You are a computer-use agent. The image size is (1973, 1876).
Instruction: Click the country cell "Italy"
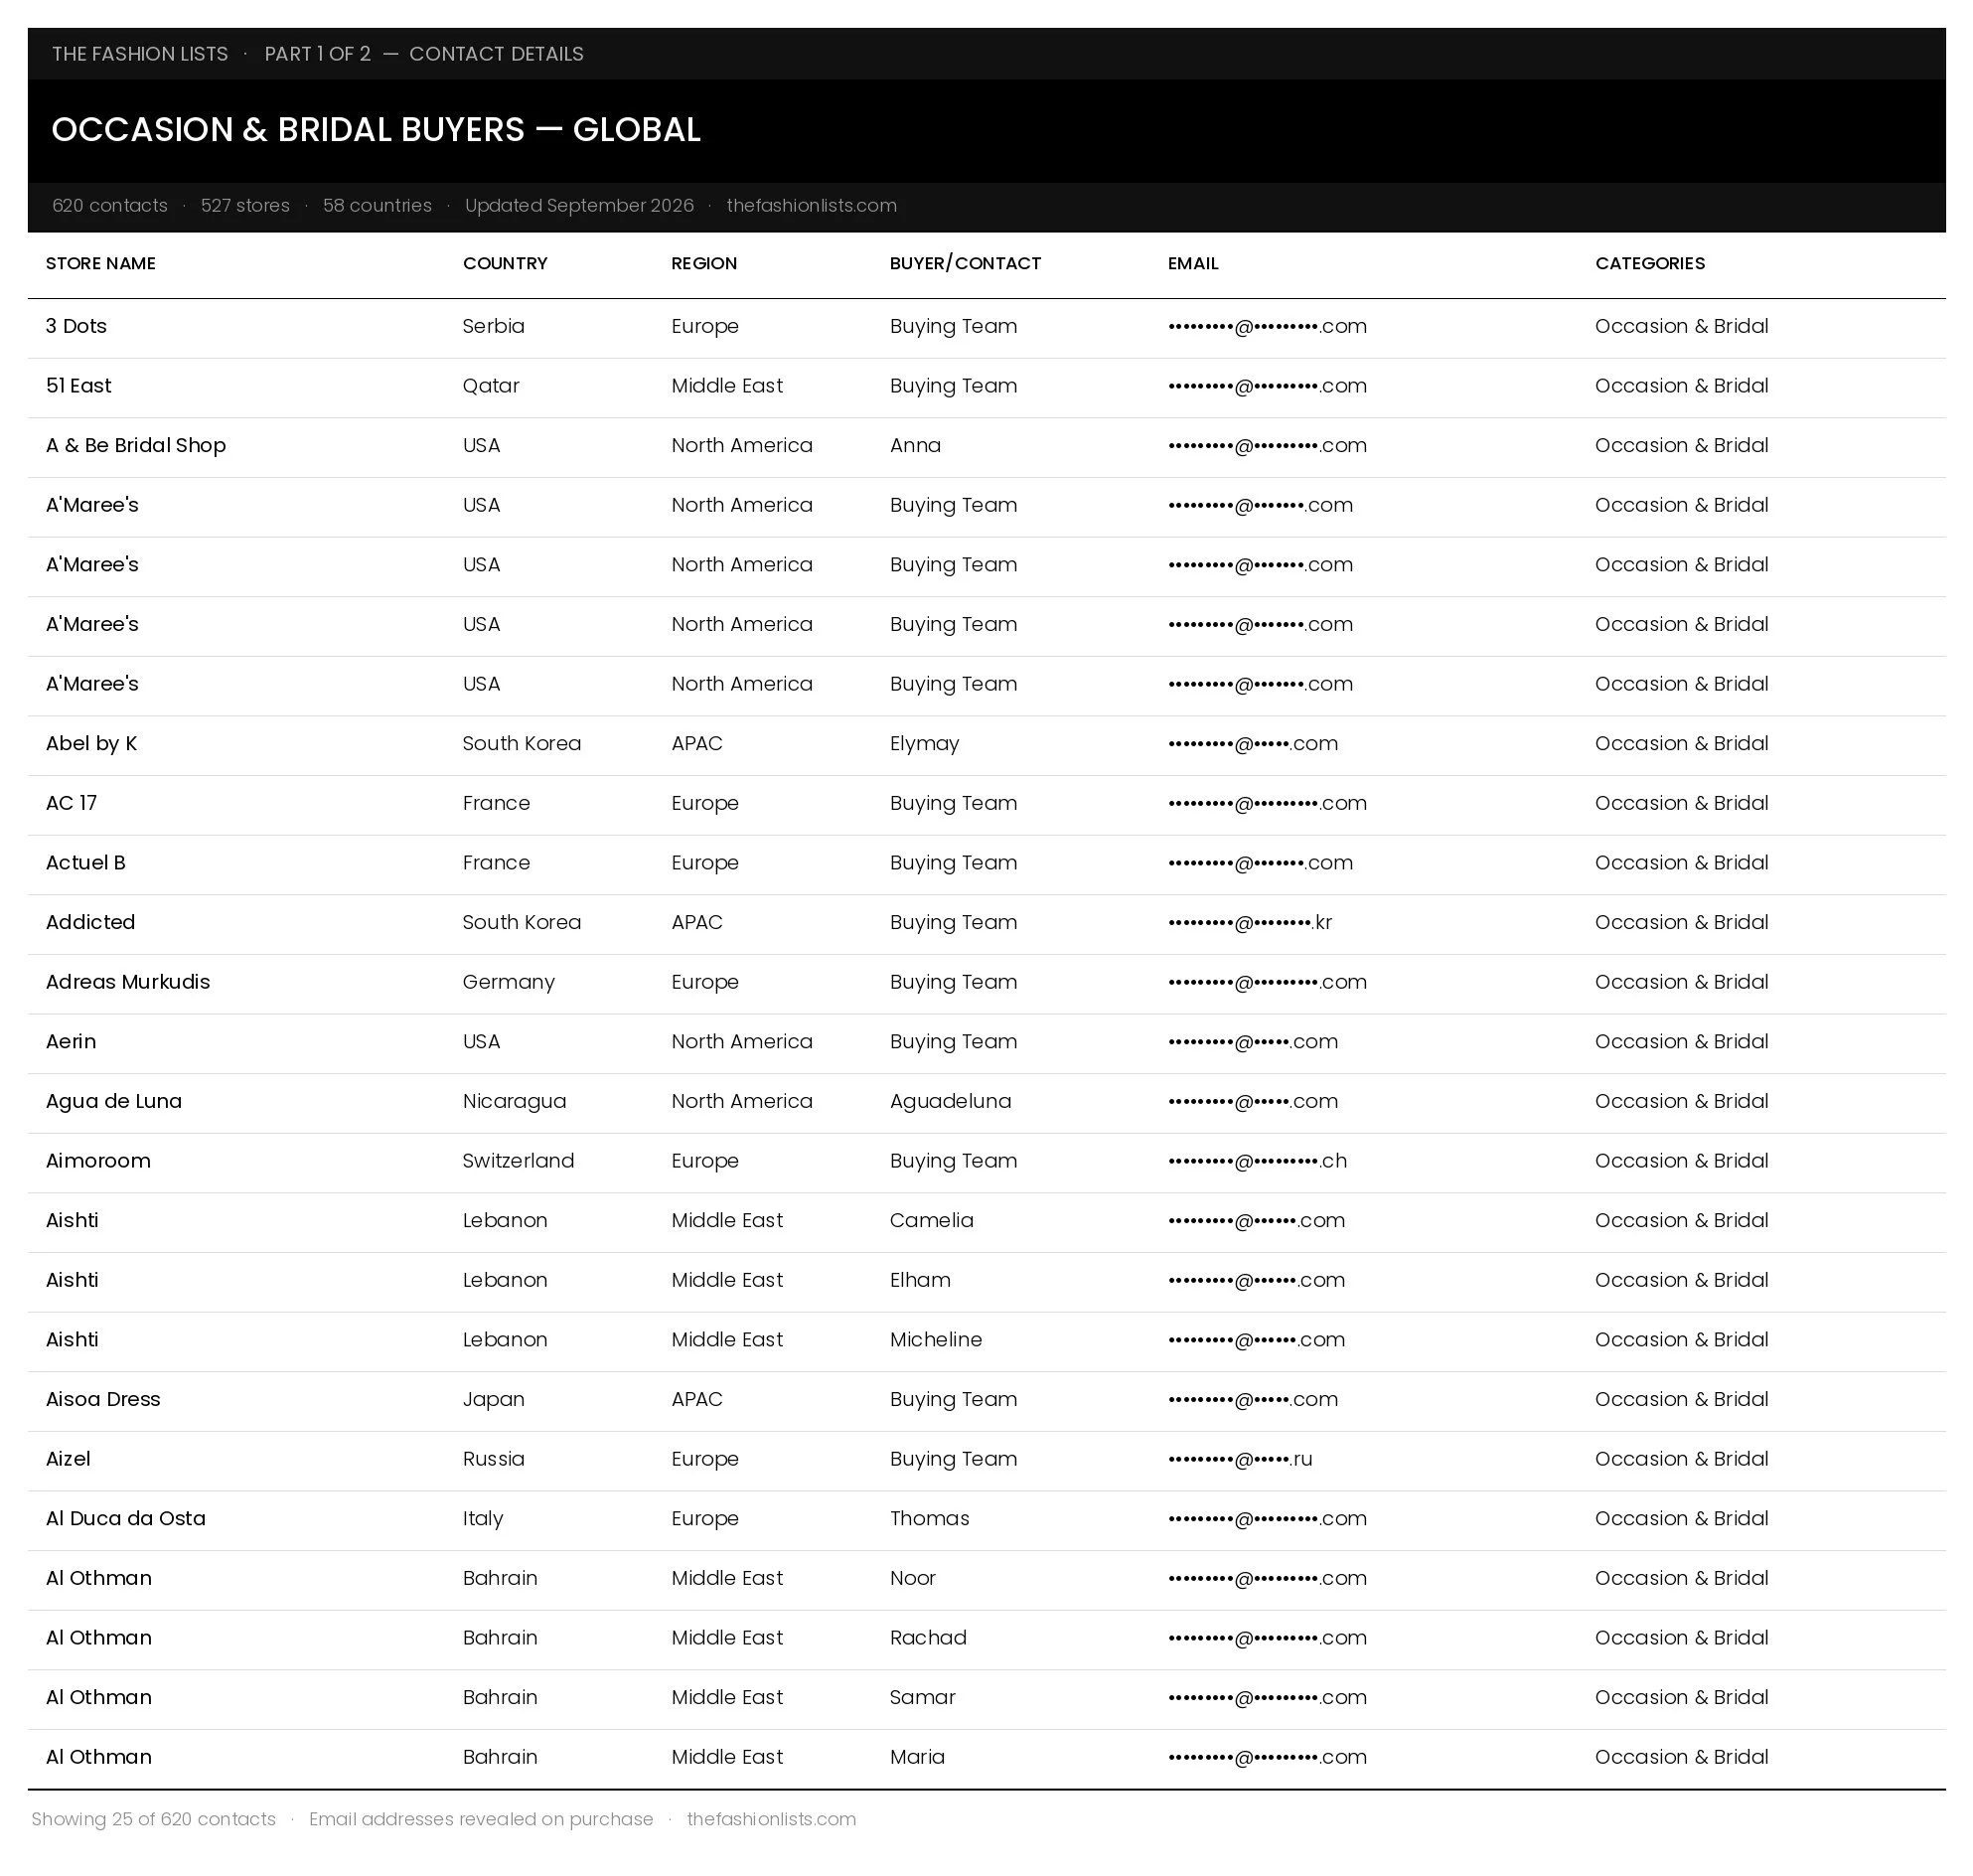pyautogui.click(x=483, y=1518)
